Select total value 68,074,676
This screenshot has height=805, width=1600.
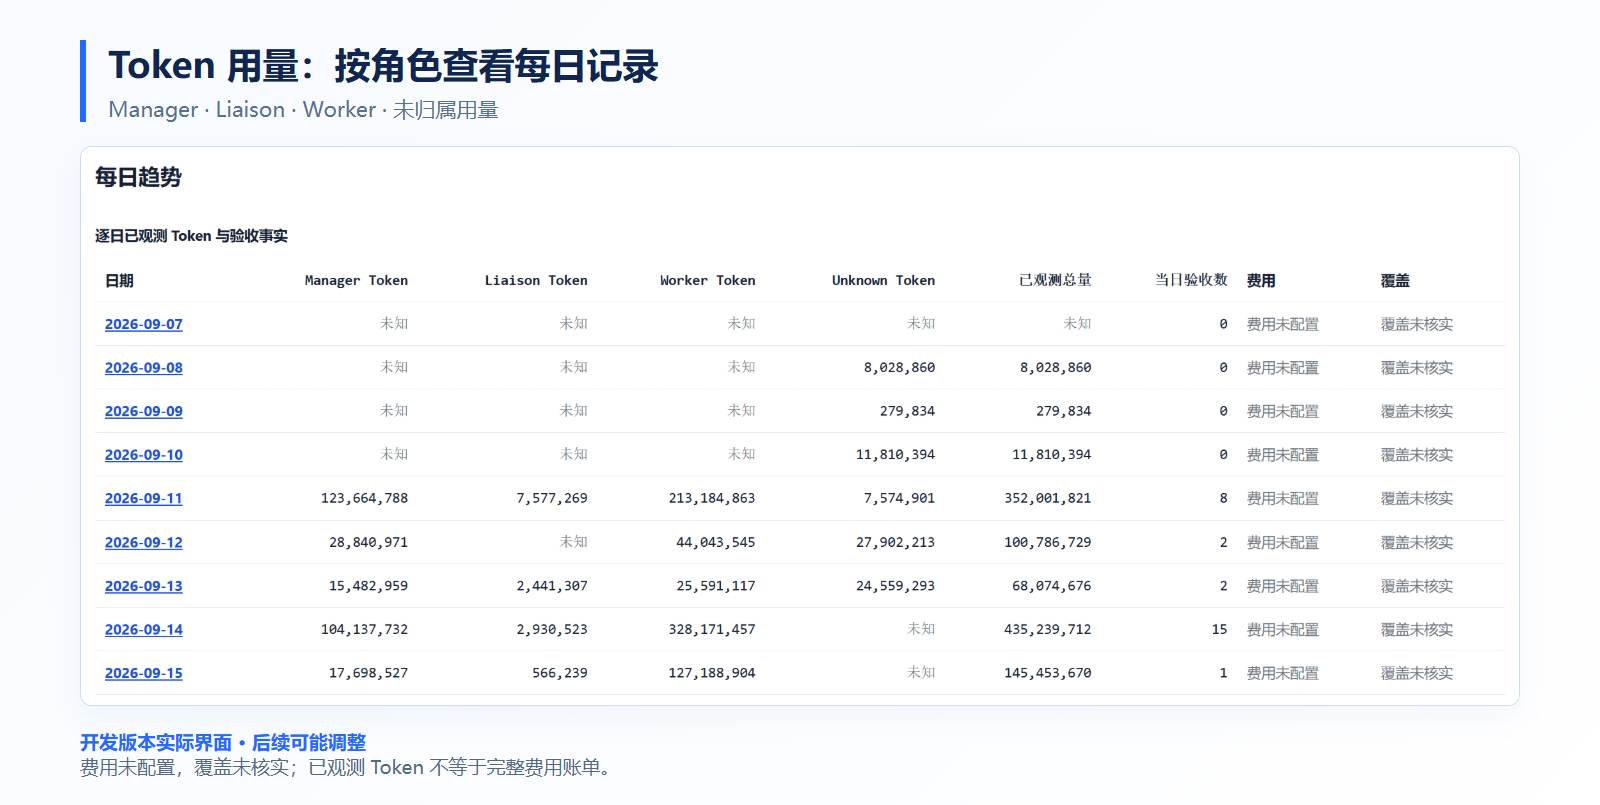[x=1052, y=586]
